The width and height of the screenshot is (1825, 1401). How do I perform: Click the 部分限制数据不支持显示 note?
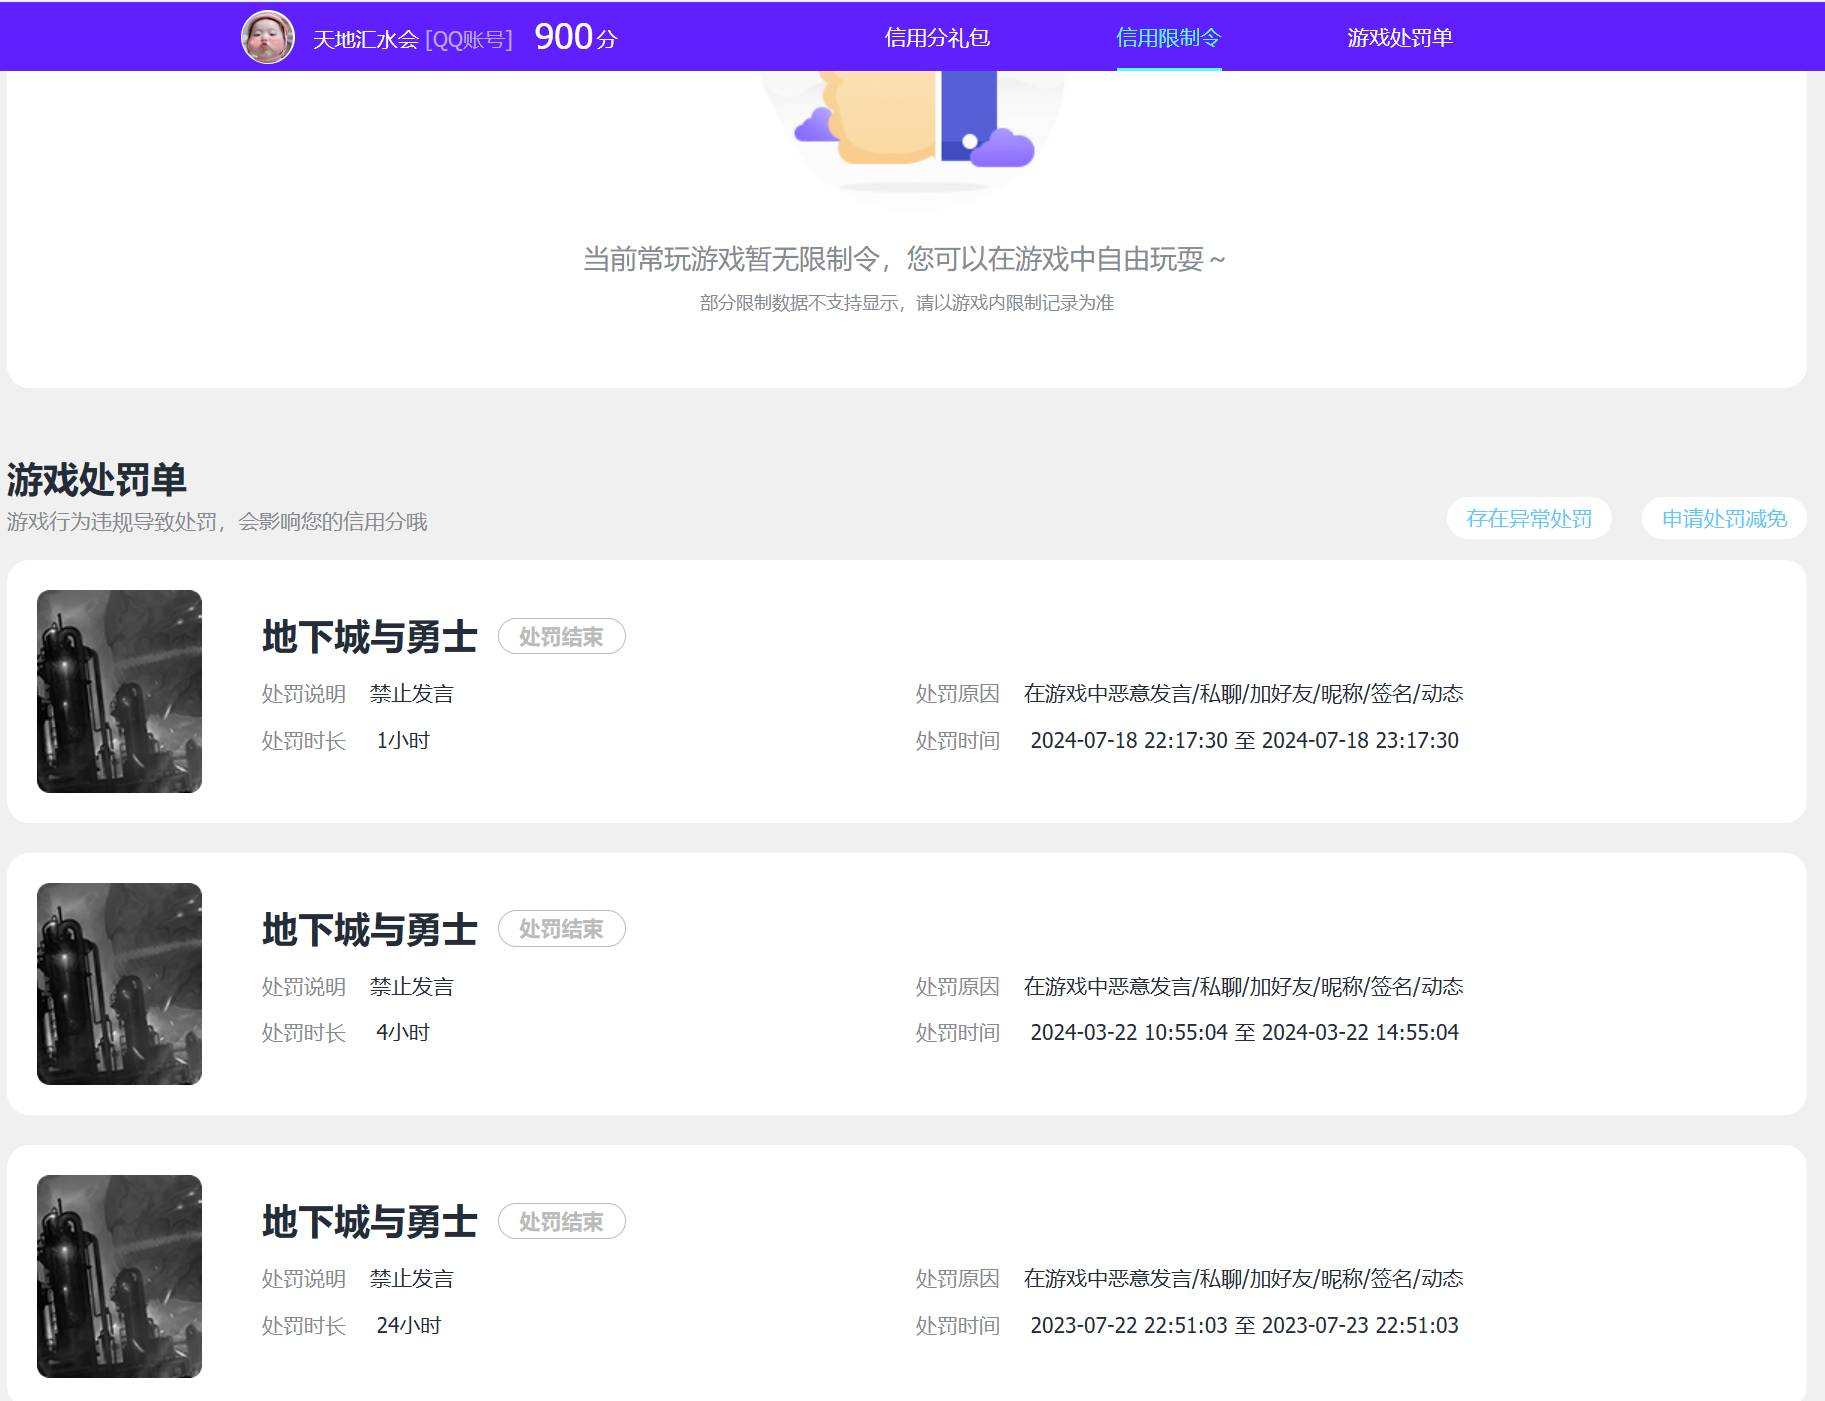(907, 303)
